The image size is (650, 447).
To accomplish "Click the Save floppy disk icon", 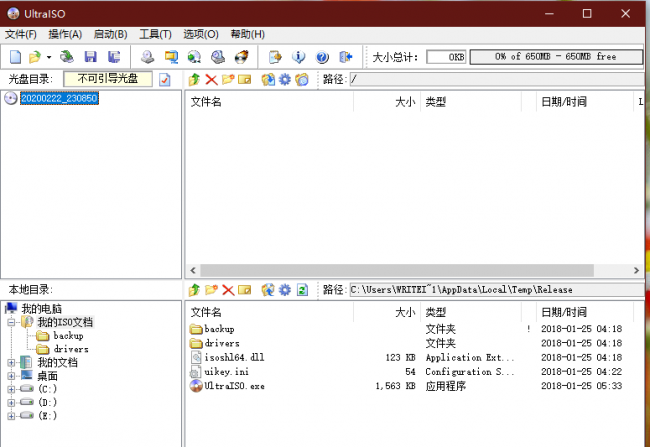I will (x=90, y=57).
